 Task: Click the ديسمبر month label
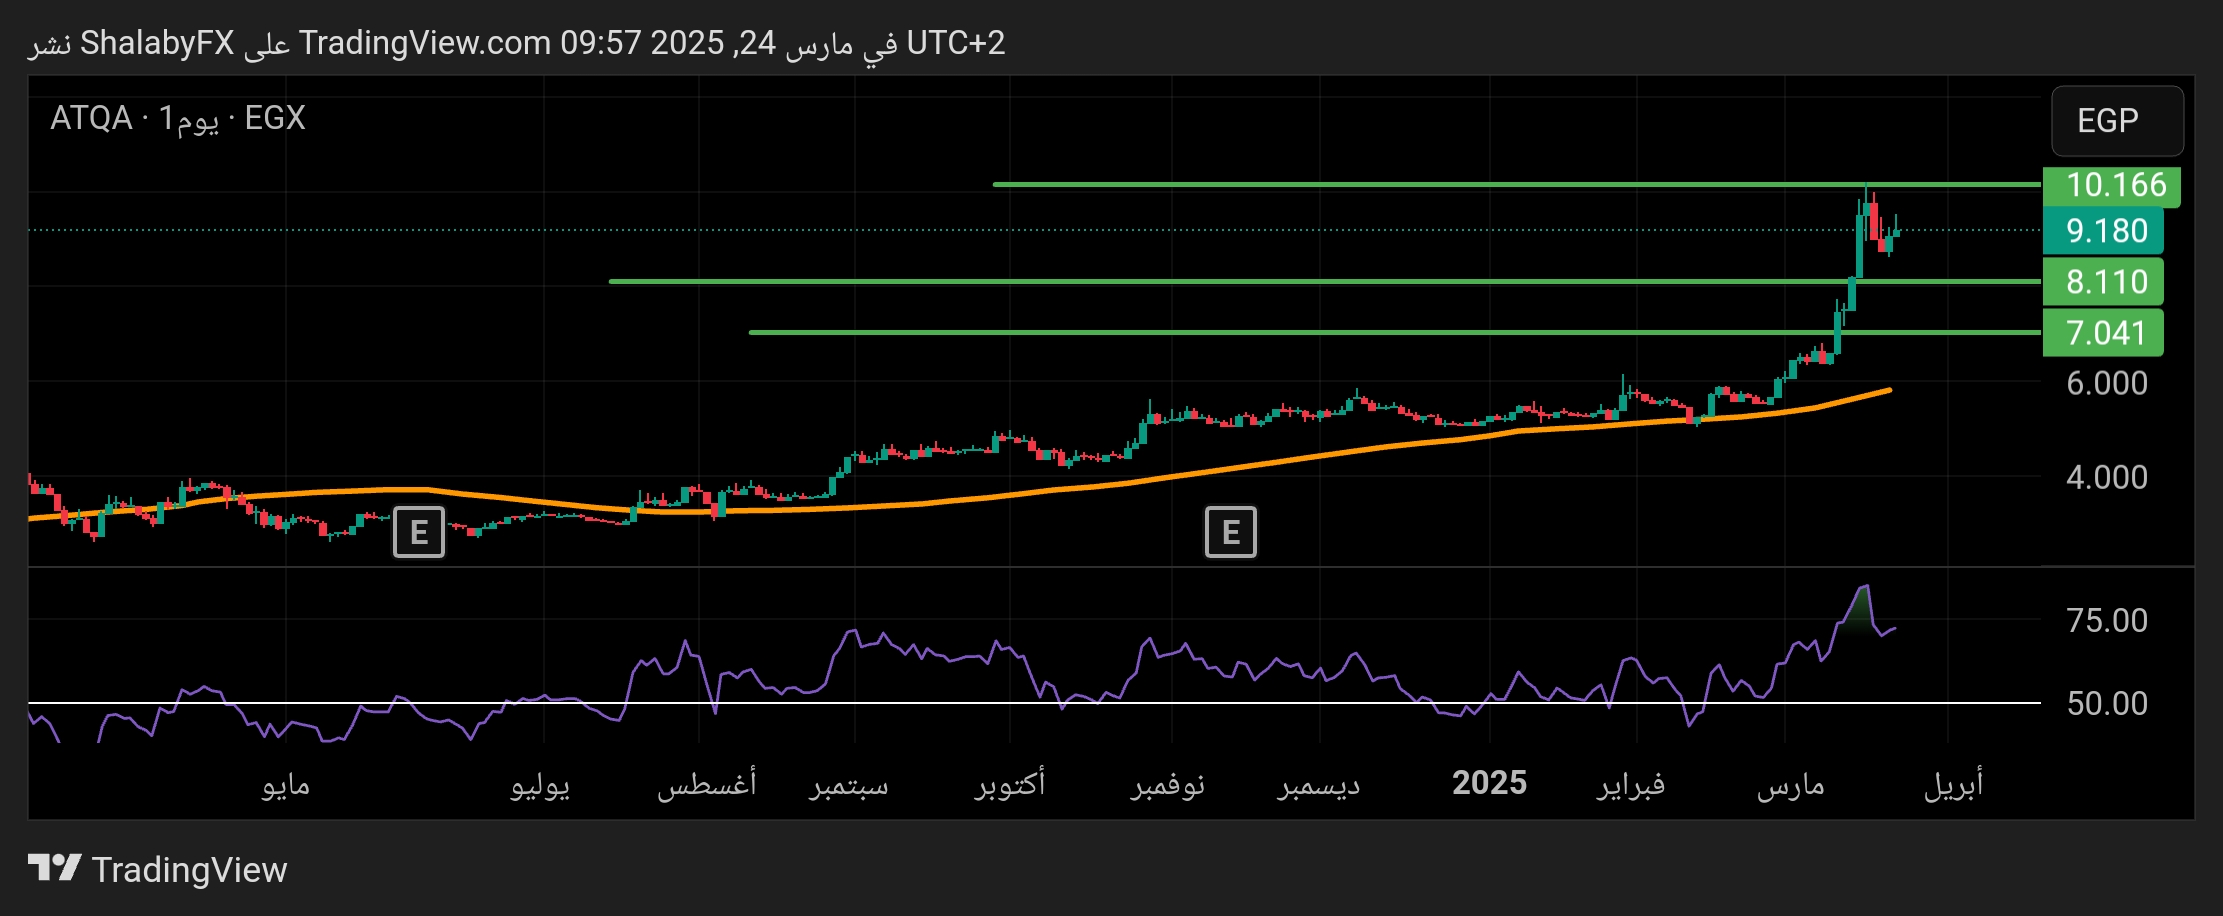[x=1319, y=786]
